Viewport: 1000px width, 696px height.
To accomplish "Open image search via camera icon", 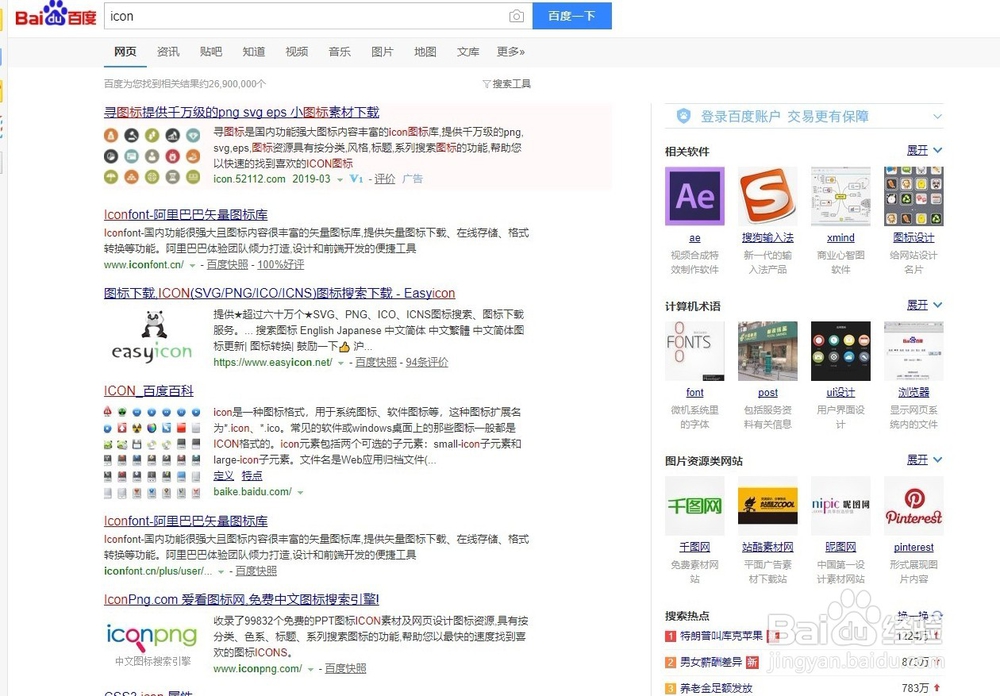I will (516, 17).
